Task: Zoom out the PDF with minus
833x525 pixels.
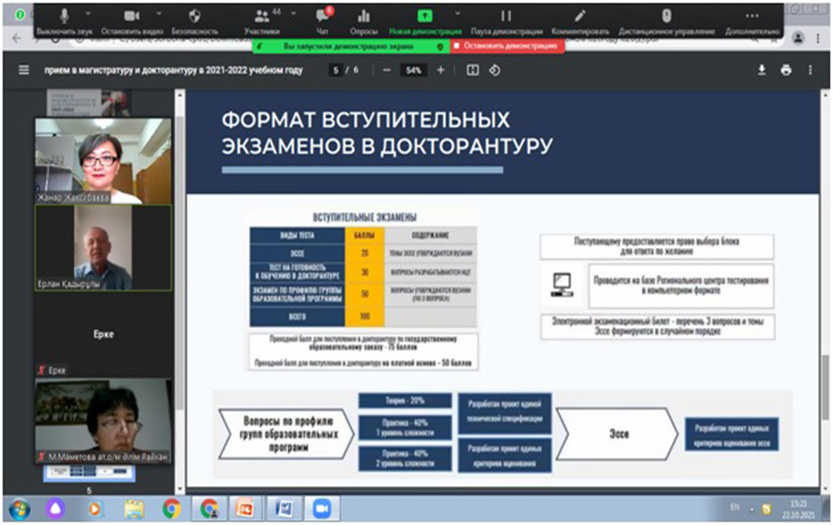Action: (381, 71)
